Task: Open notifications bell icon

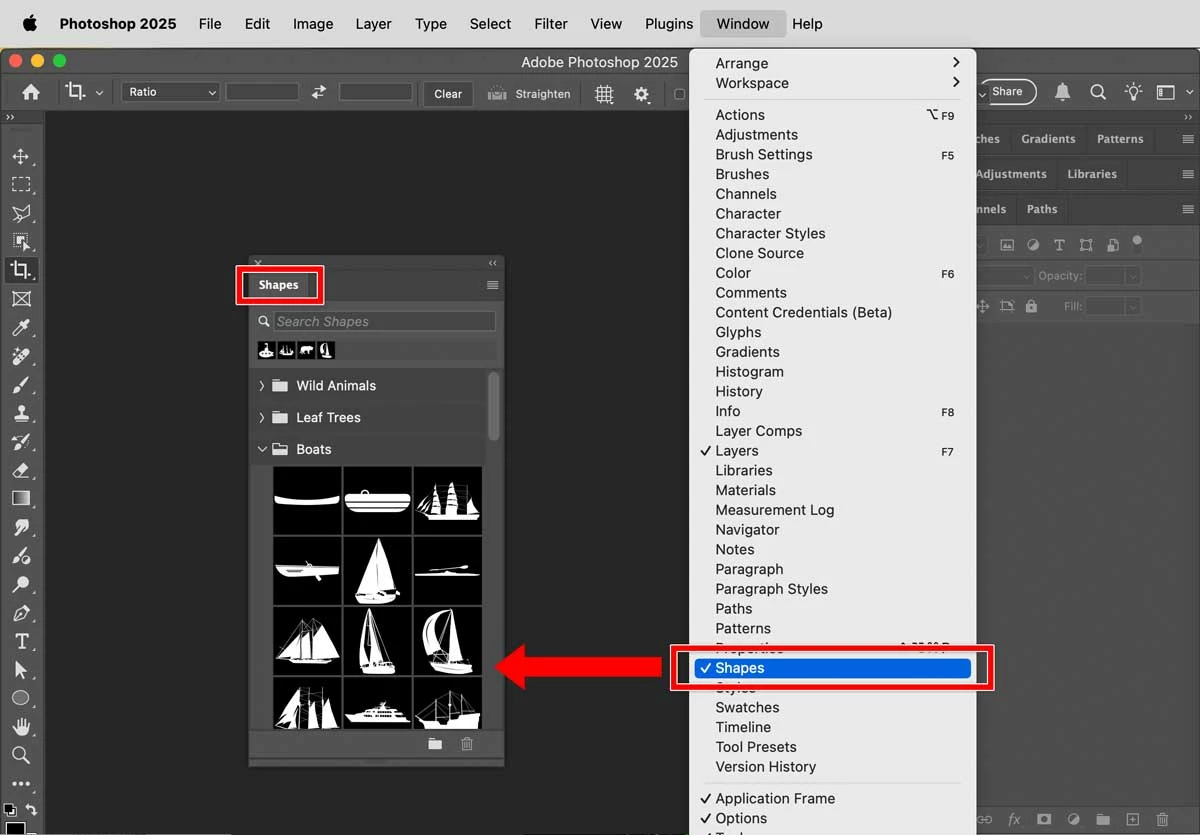Action: 1062,92
